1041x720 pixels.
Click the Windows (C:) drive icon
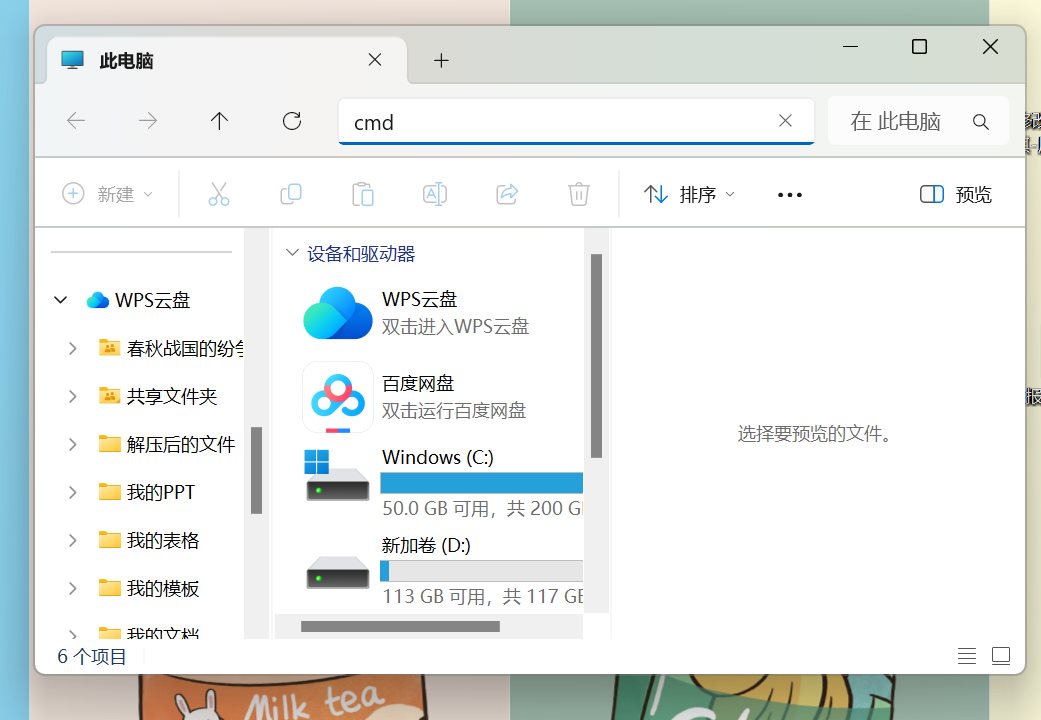337,475
